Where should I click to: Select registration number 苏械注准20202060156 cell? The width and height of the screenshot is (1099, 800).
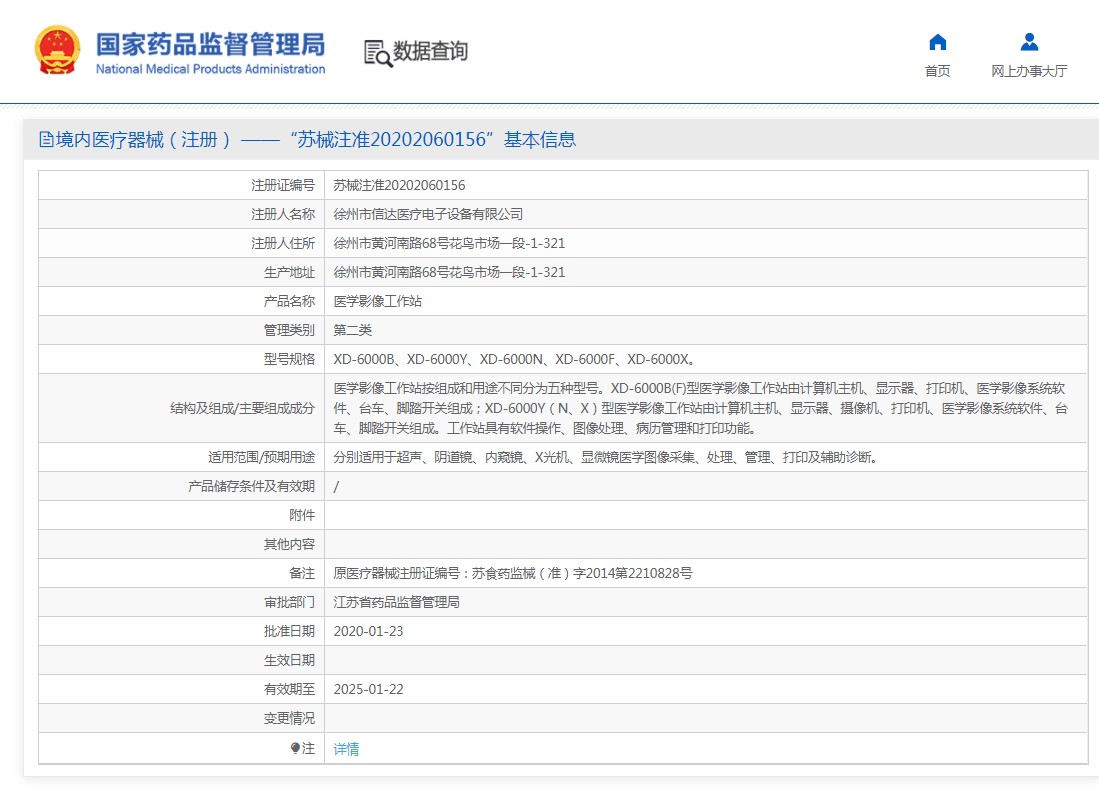point(400,185)
